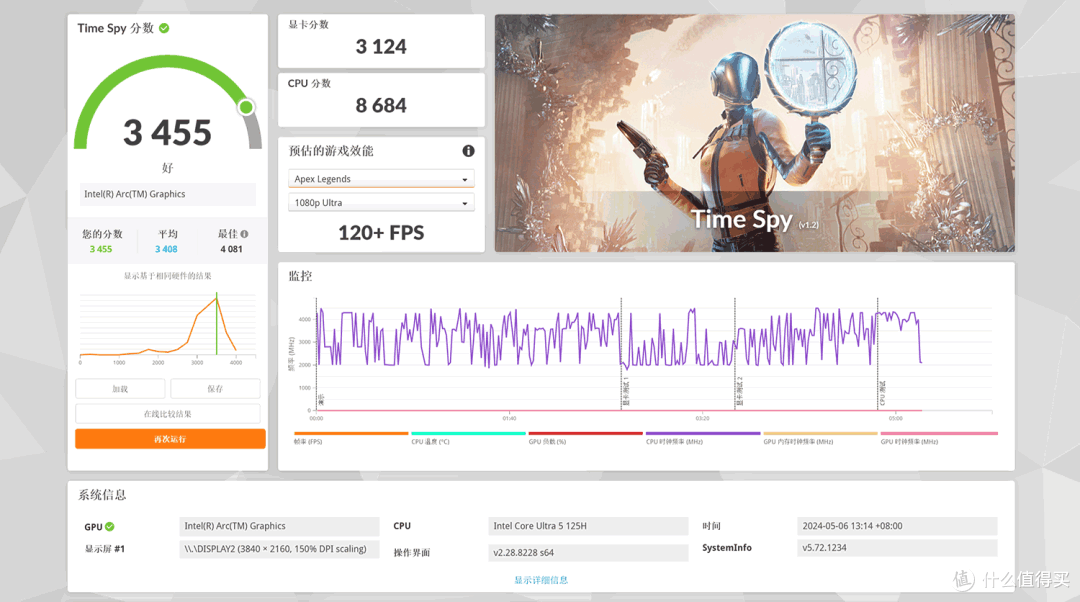Viewport: 1080px width, 602px height.
Task: Click the info icon beside 最佳
Action: point(245,234)
